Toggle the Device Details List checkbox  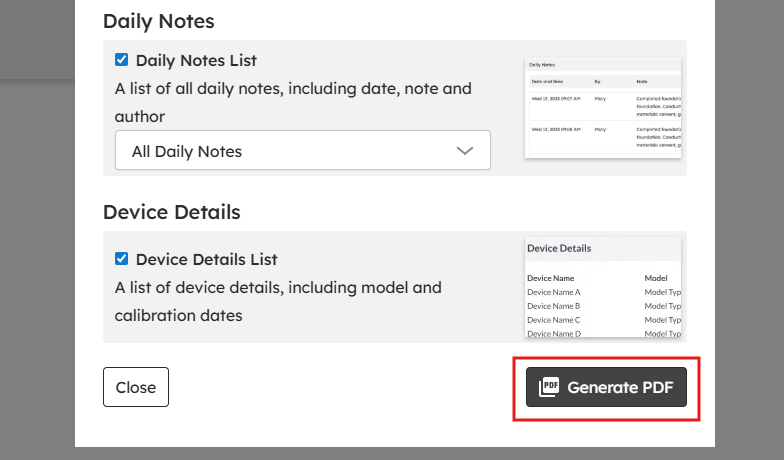click(x=122, y=259)
